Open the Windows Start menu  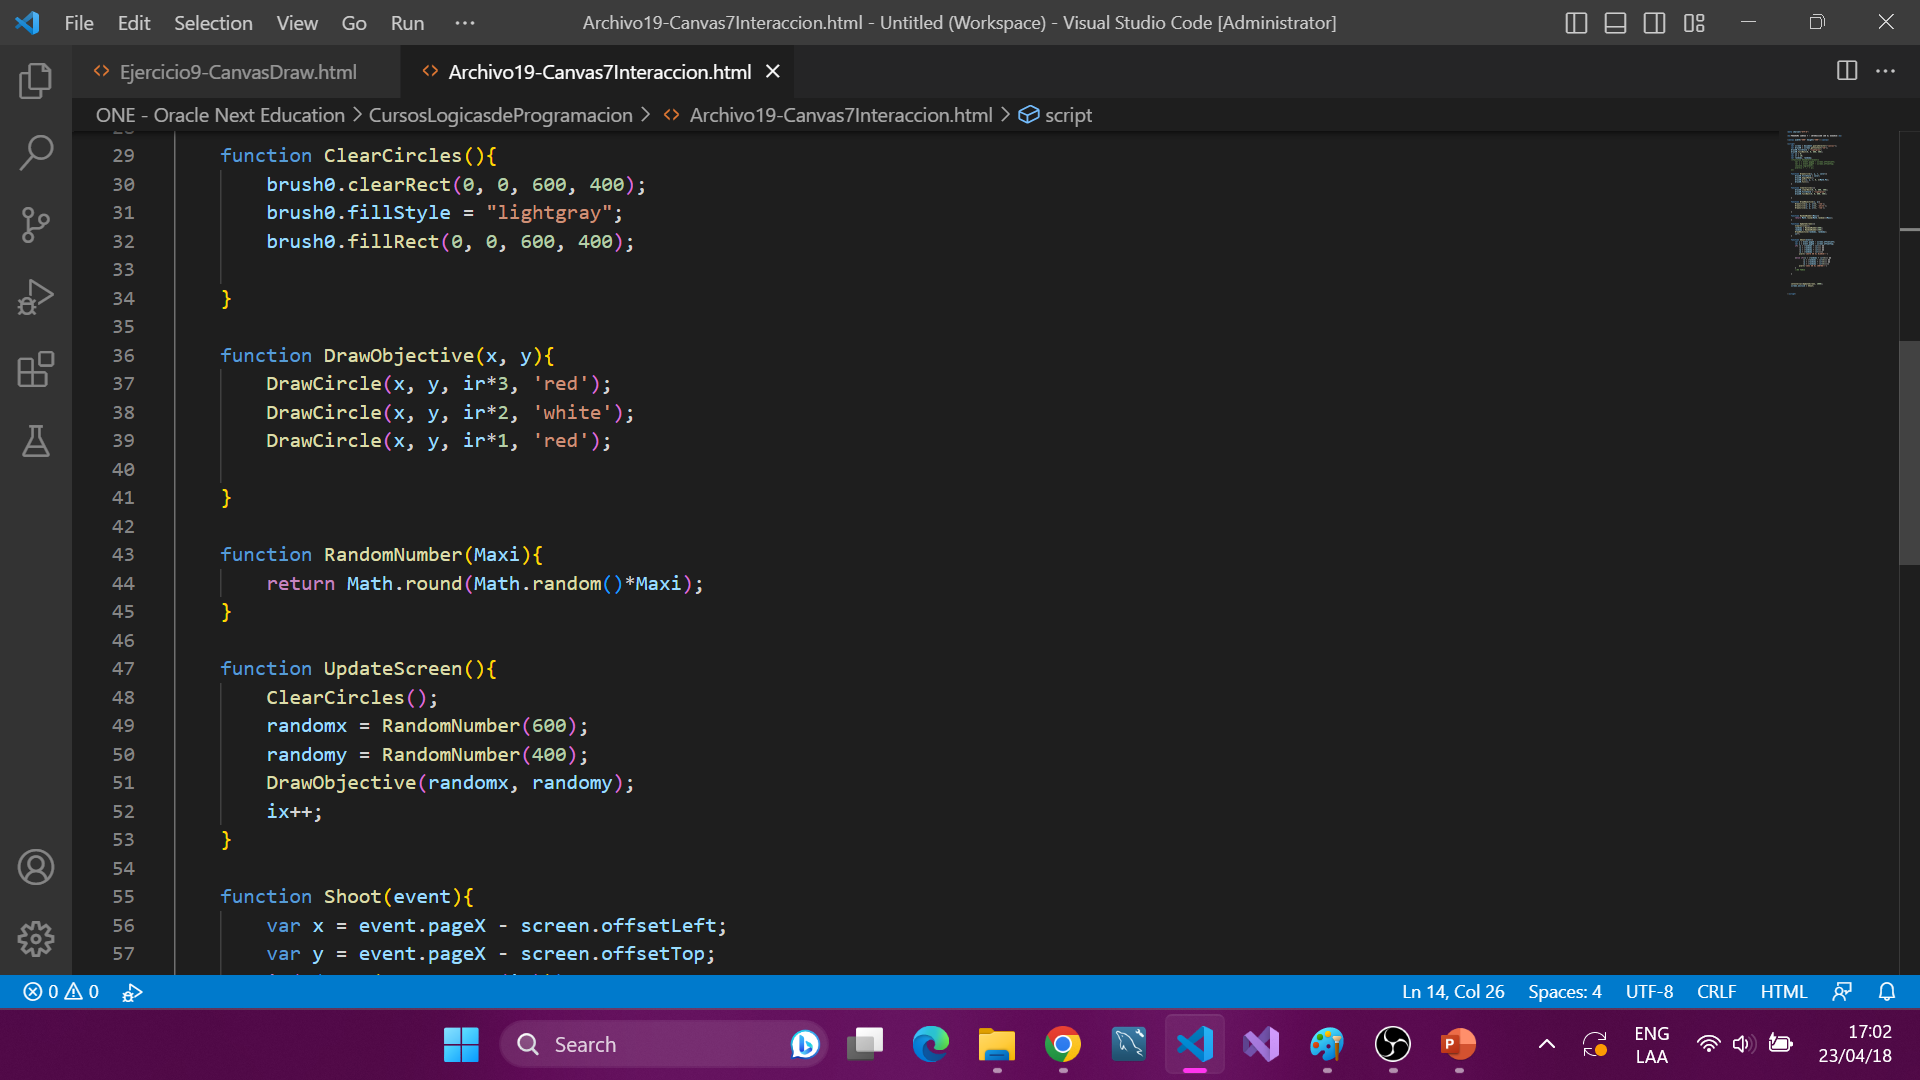pos(461,1045)
